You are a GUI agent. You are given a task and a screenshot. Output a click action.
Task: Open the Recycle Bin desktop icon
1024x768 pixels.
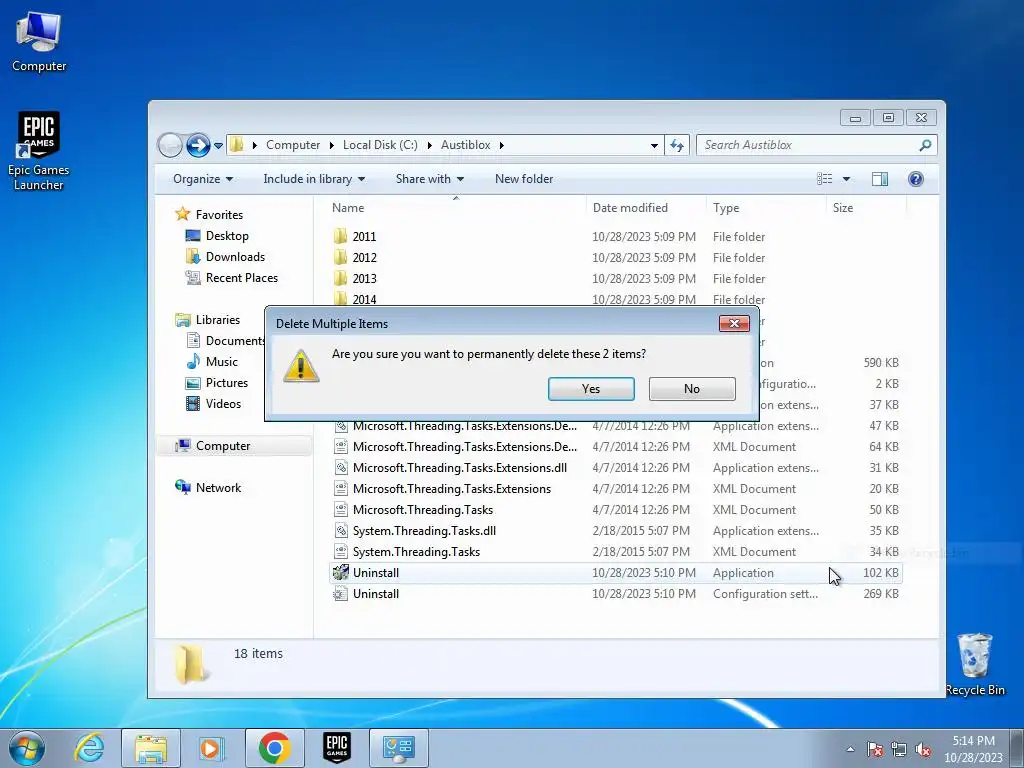click(x=975, y=664)
